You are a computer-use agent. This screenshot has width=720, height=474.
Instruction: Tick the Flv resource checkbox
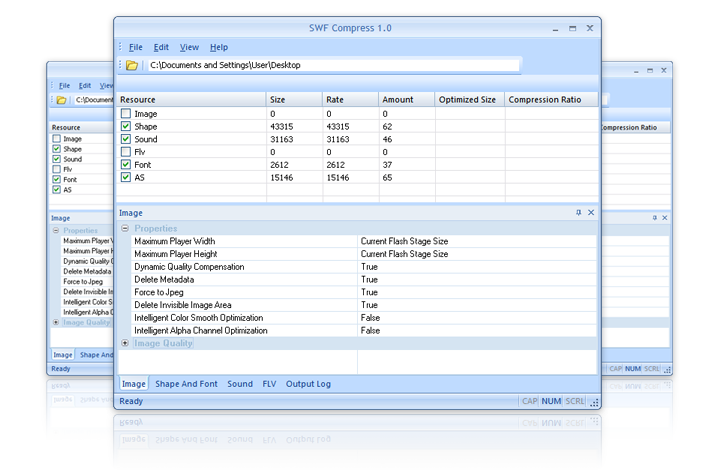(x=125, y=152)
